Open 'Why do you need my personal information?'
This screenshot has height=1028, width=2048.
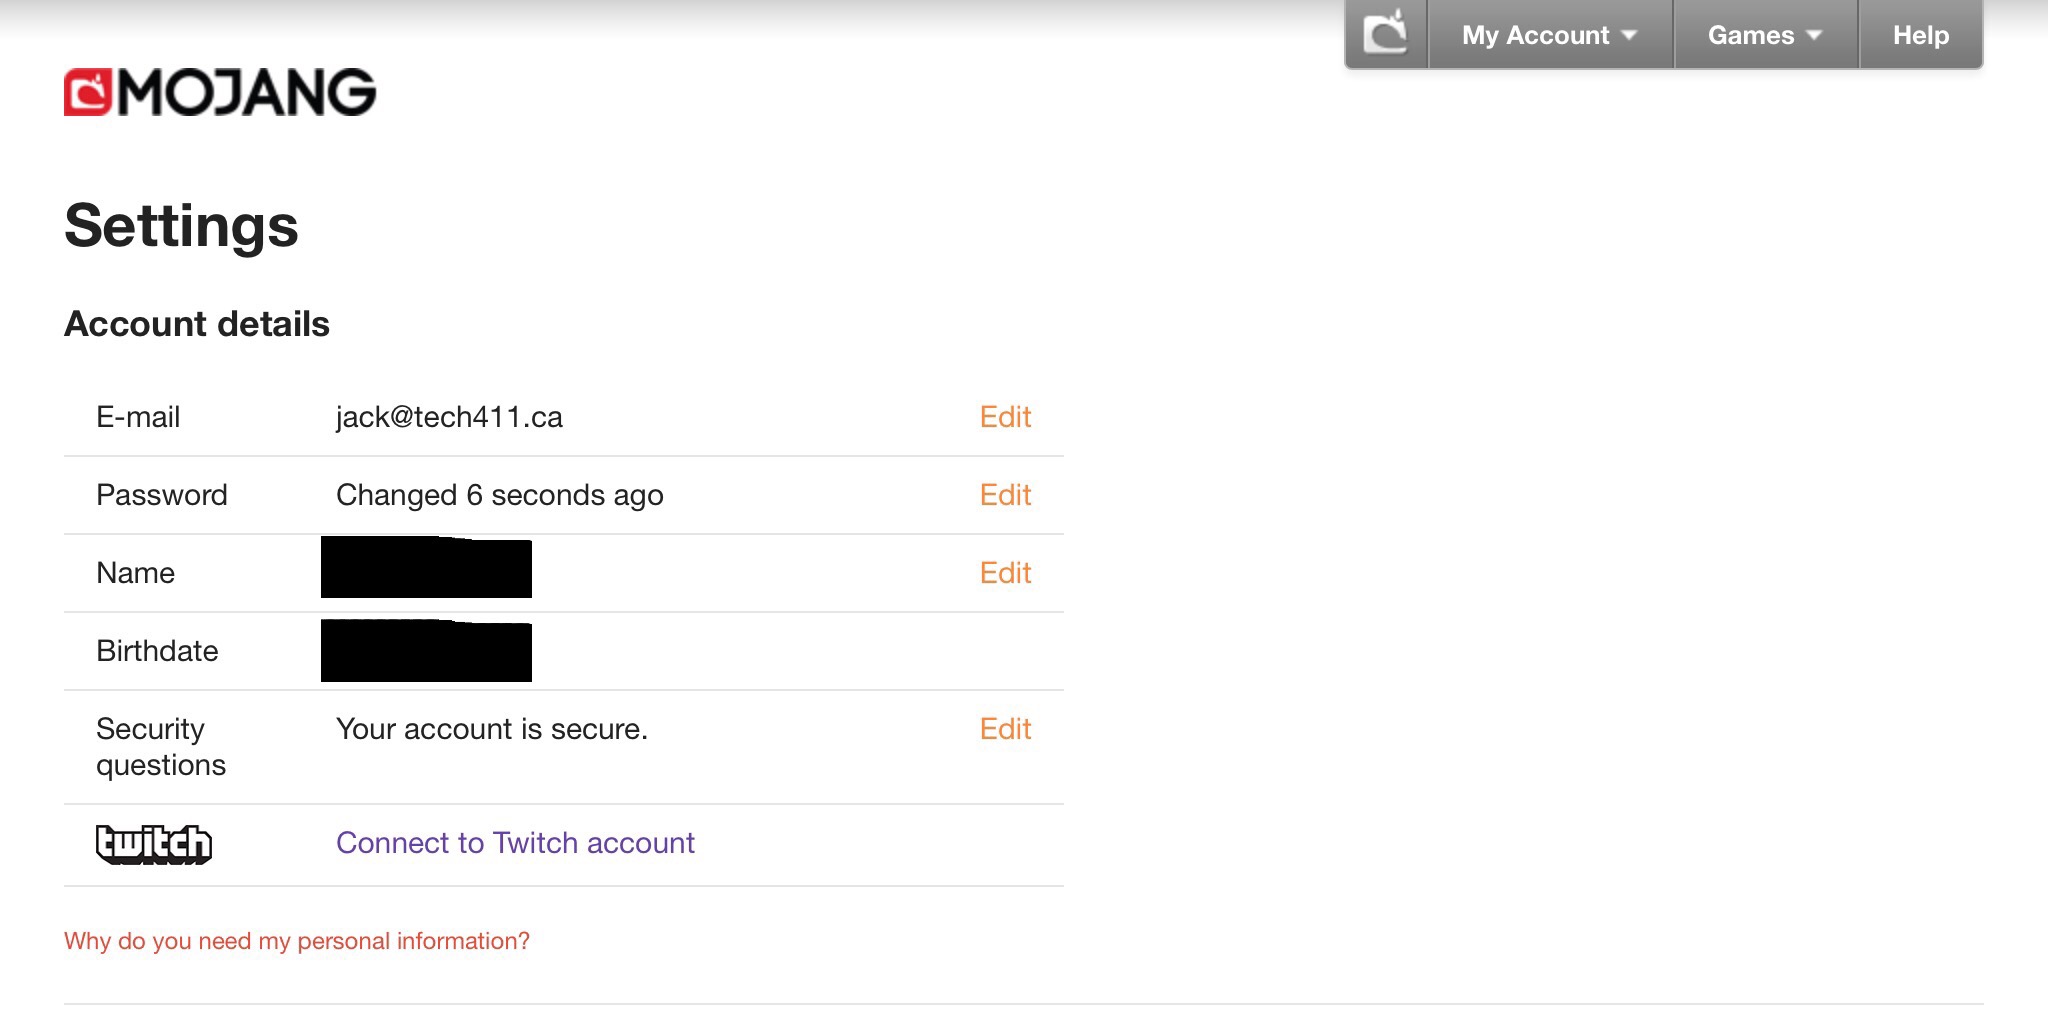(x=297, y=941)
